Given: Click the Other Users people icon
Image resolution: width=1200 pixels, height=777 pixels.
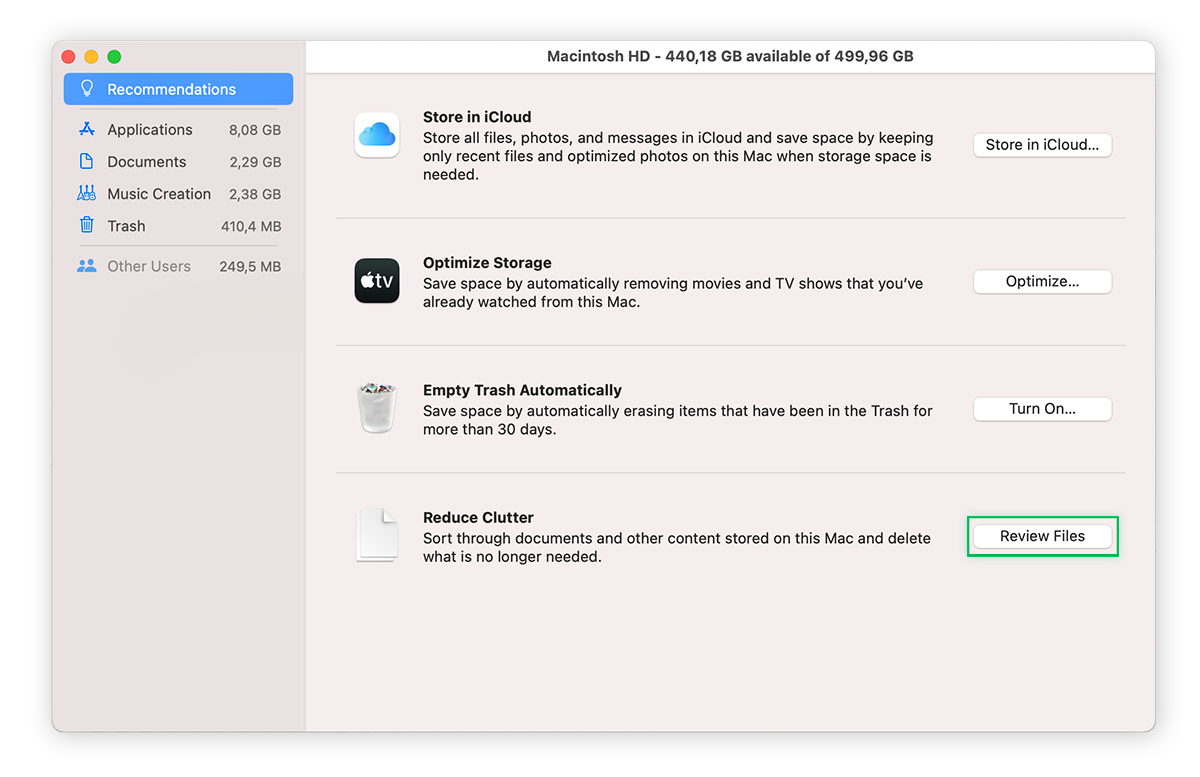Looking at the screenshot, I should point(86,266).
